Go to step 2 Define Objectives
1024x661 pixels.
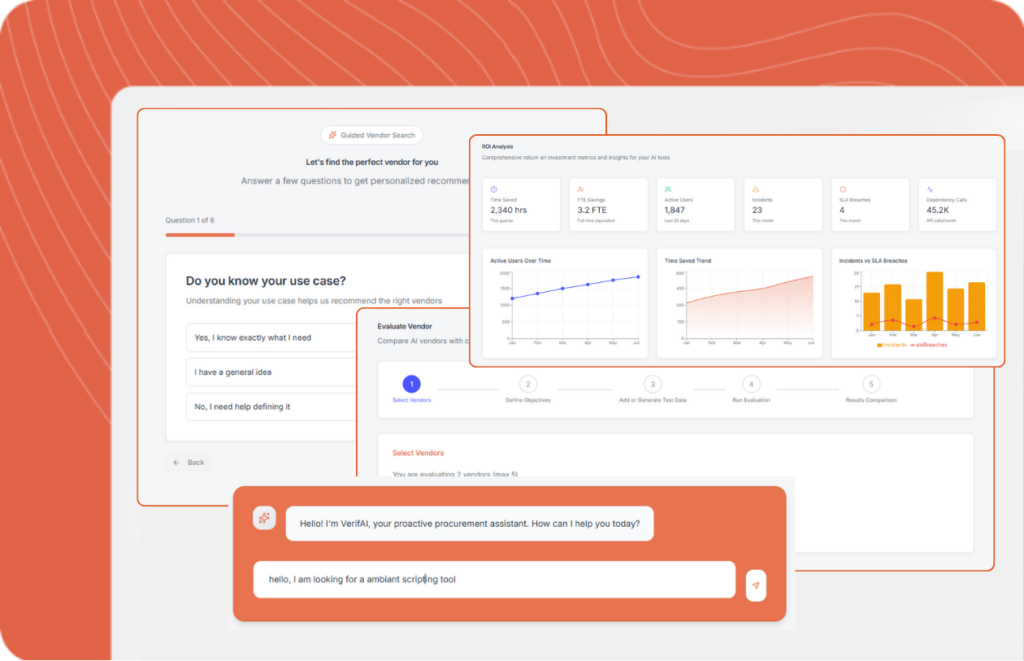click(528, 383)
